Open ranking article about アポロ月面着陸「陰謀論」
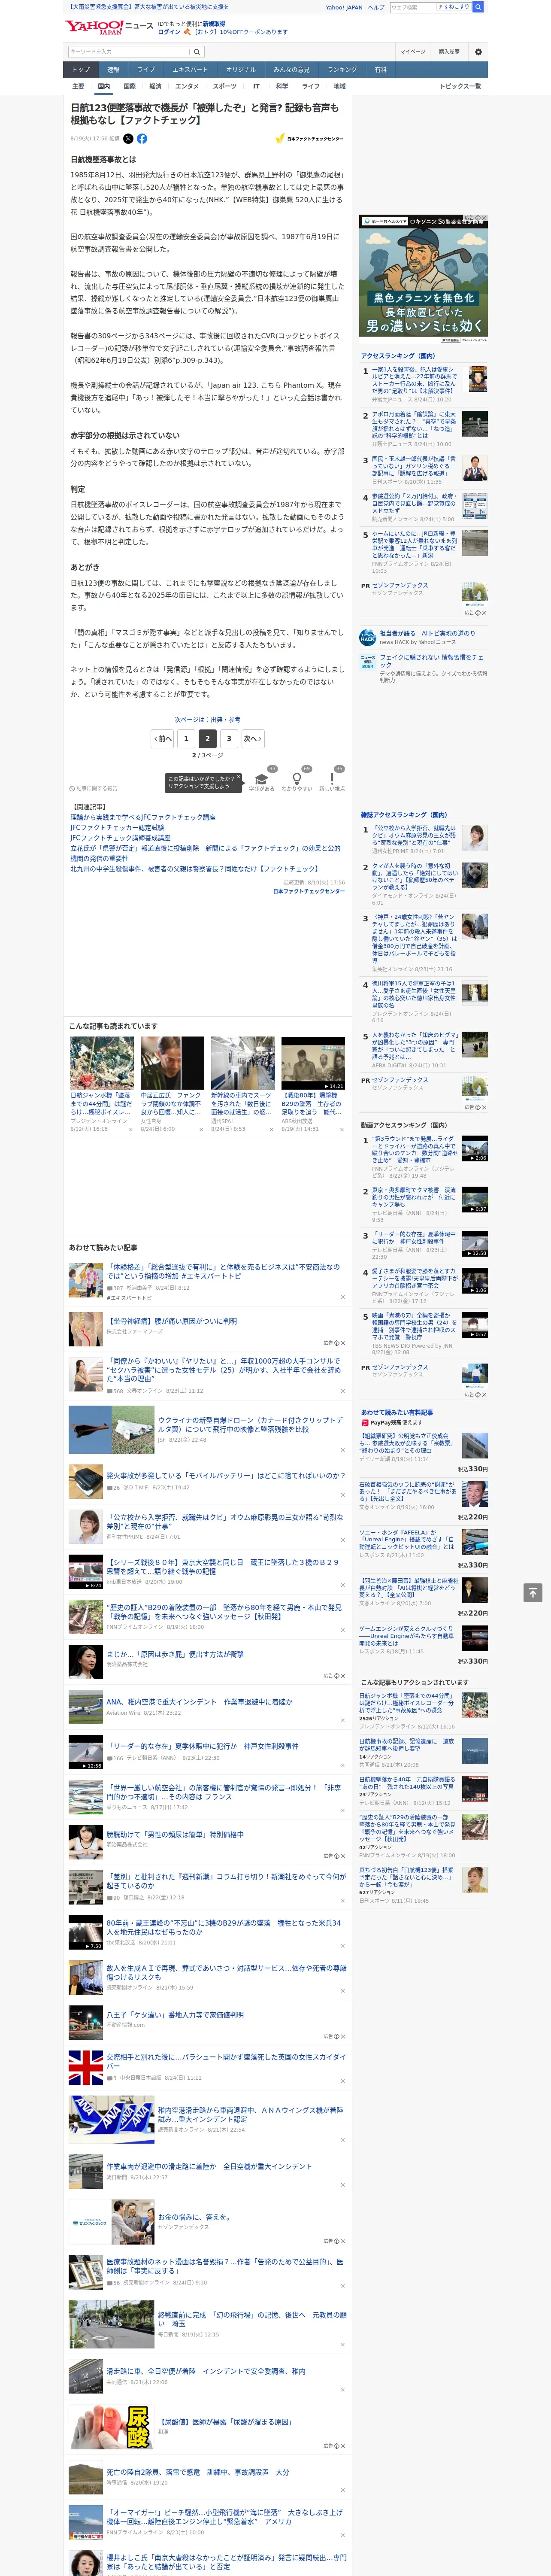Screen dimensions: 551x2576 [x=414, y=425]
